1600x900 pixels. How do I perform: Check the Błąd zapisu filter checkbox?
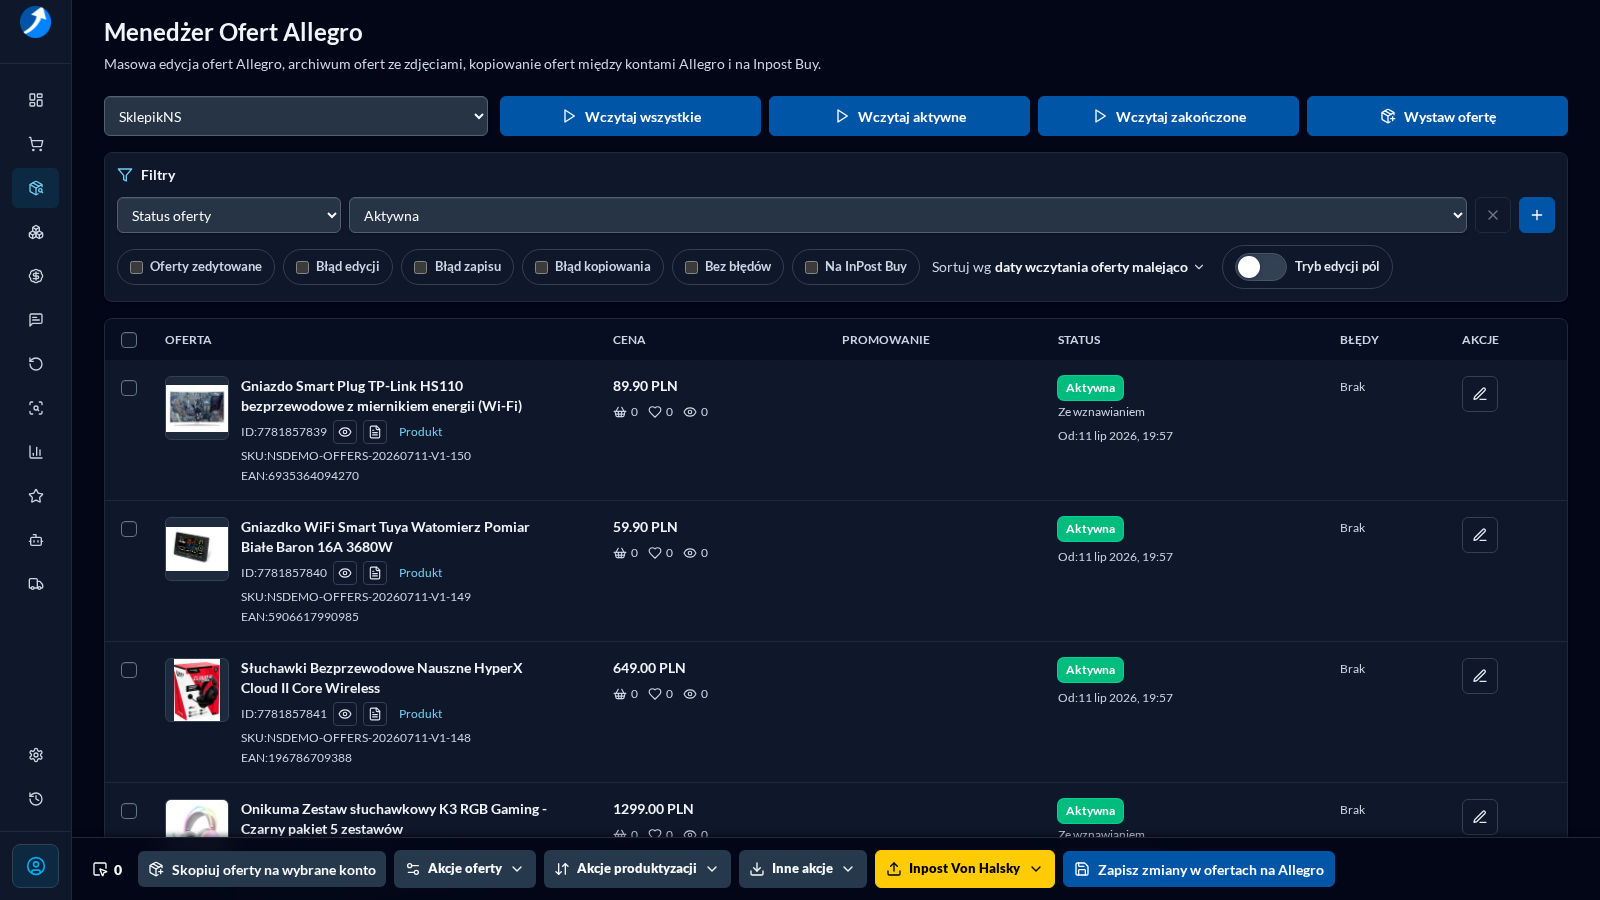coord(421,267)
